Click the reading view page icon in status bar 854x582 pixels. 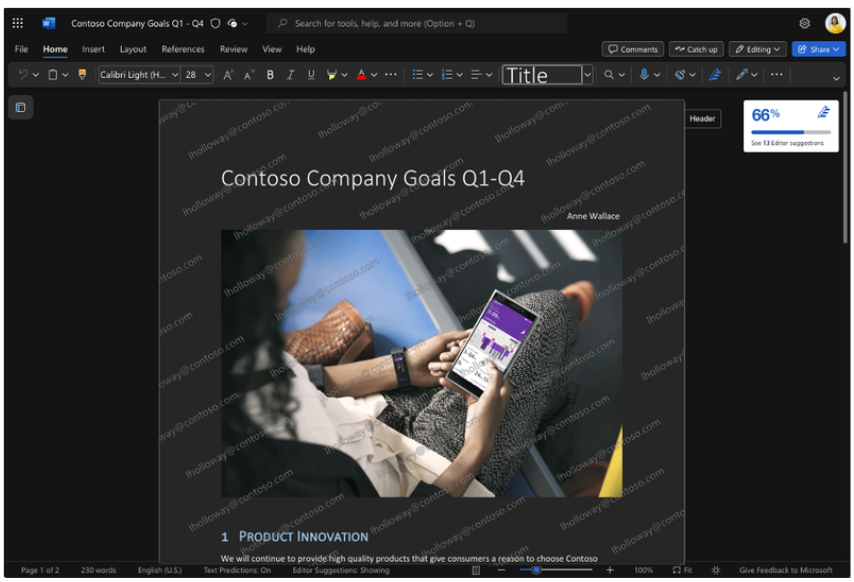(x=476, y=570)
